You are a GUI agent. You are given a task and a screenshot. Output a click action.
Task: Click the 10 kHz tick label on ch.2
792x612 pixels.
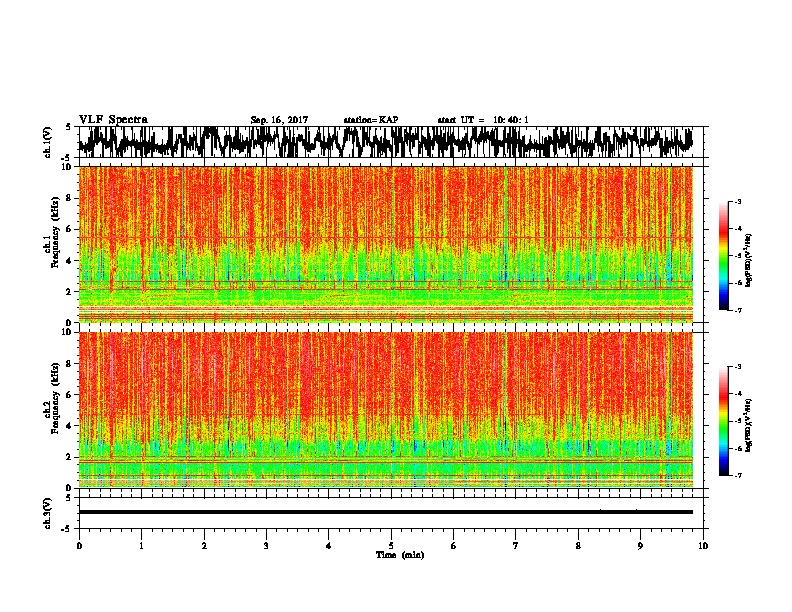pos(67,332)
